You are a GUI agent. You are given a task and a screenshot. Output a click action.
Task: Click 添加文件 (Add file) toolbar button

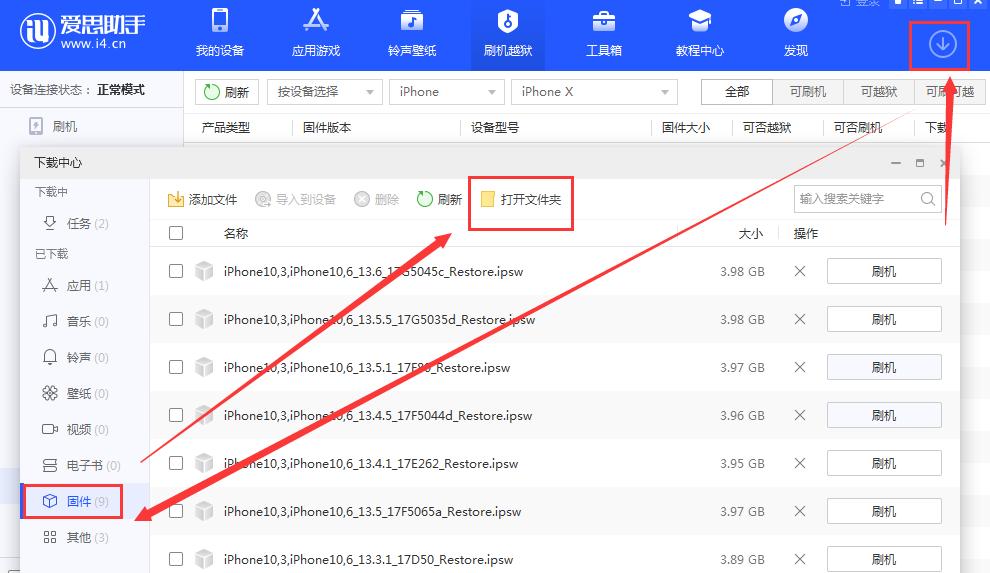(202, 199)
